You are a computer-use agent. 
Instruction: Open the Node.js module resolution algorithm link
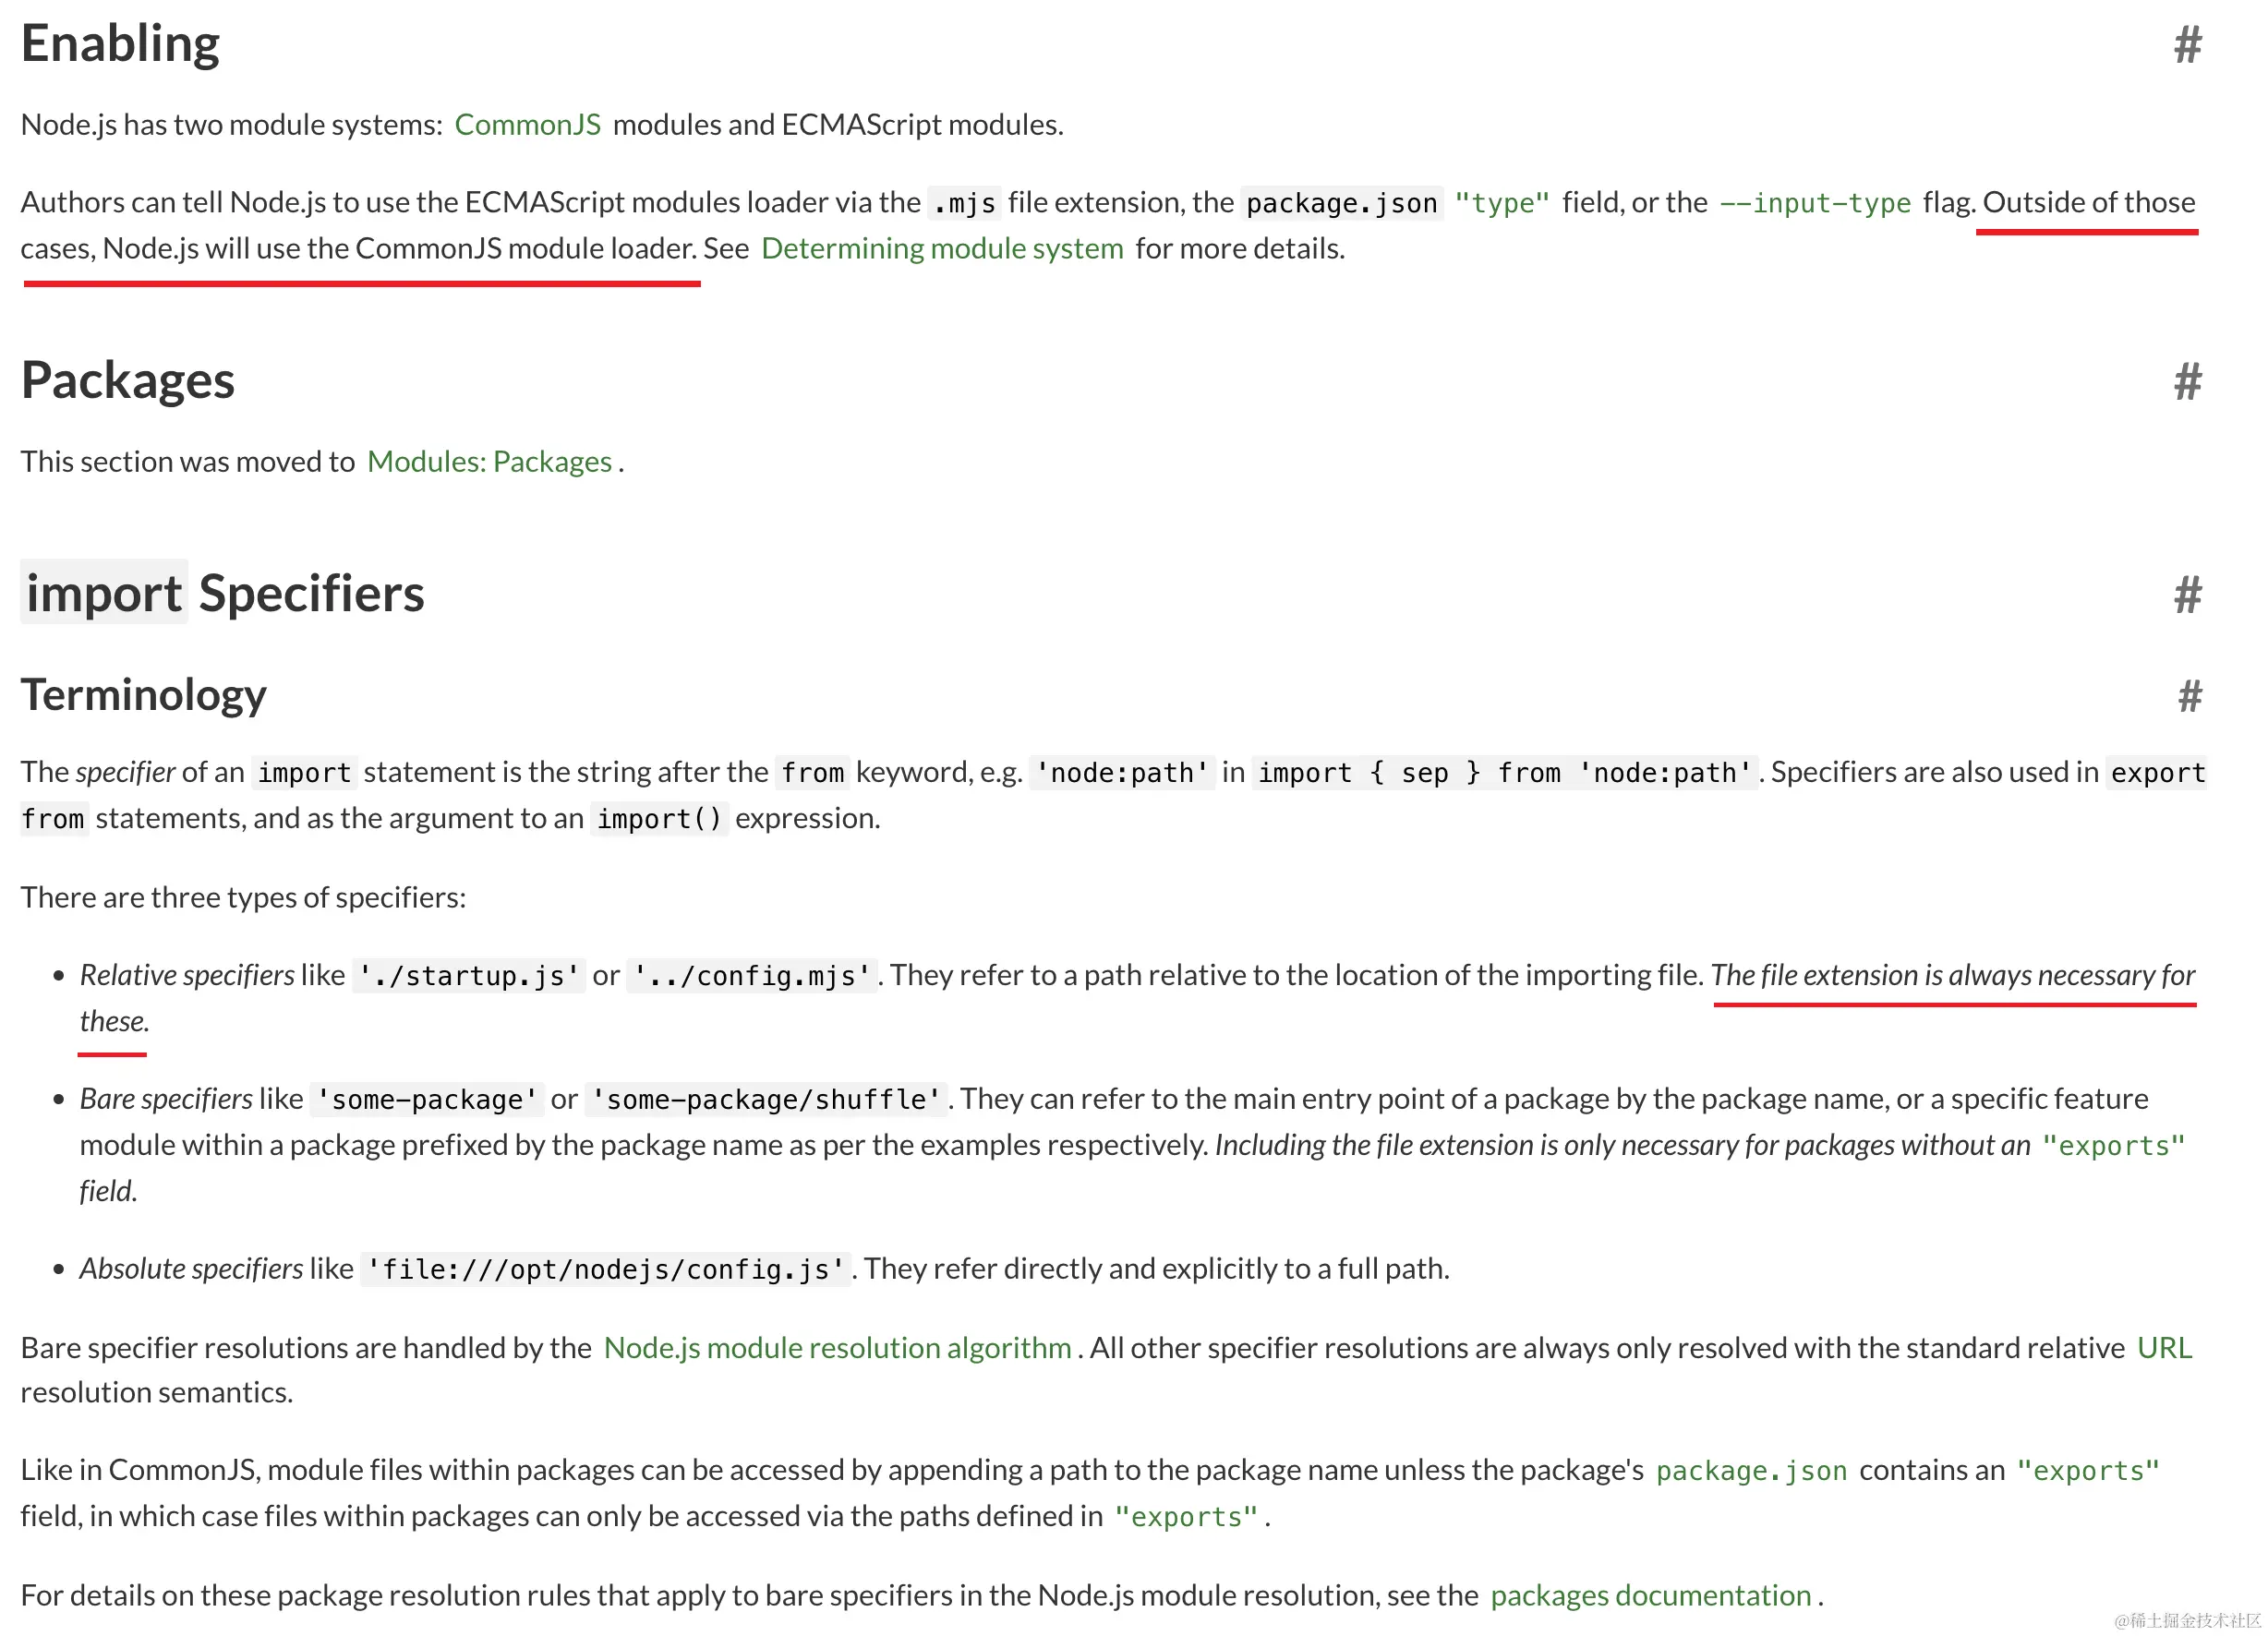(x=839, y=1347)
